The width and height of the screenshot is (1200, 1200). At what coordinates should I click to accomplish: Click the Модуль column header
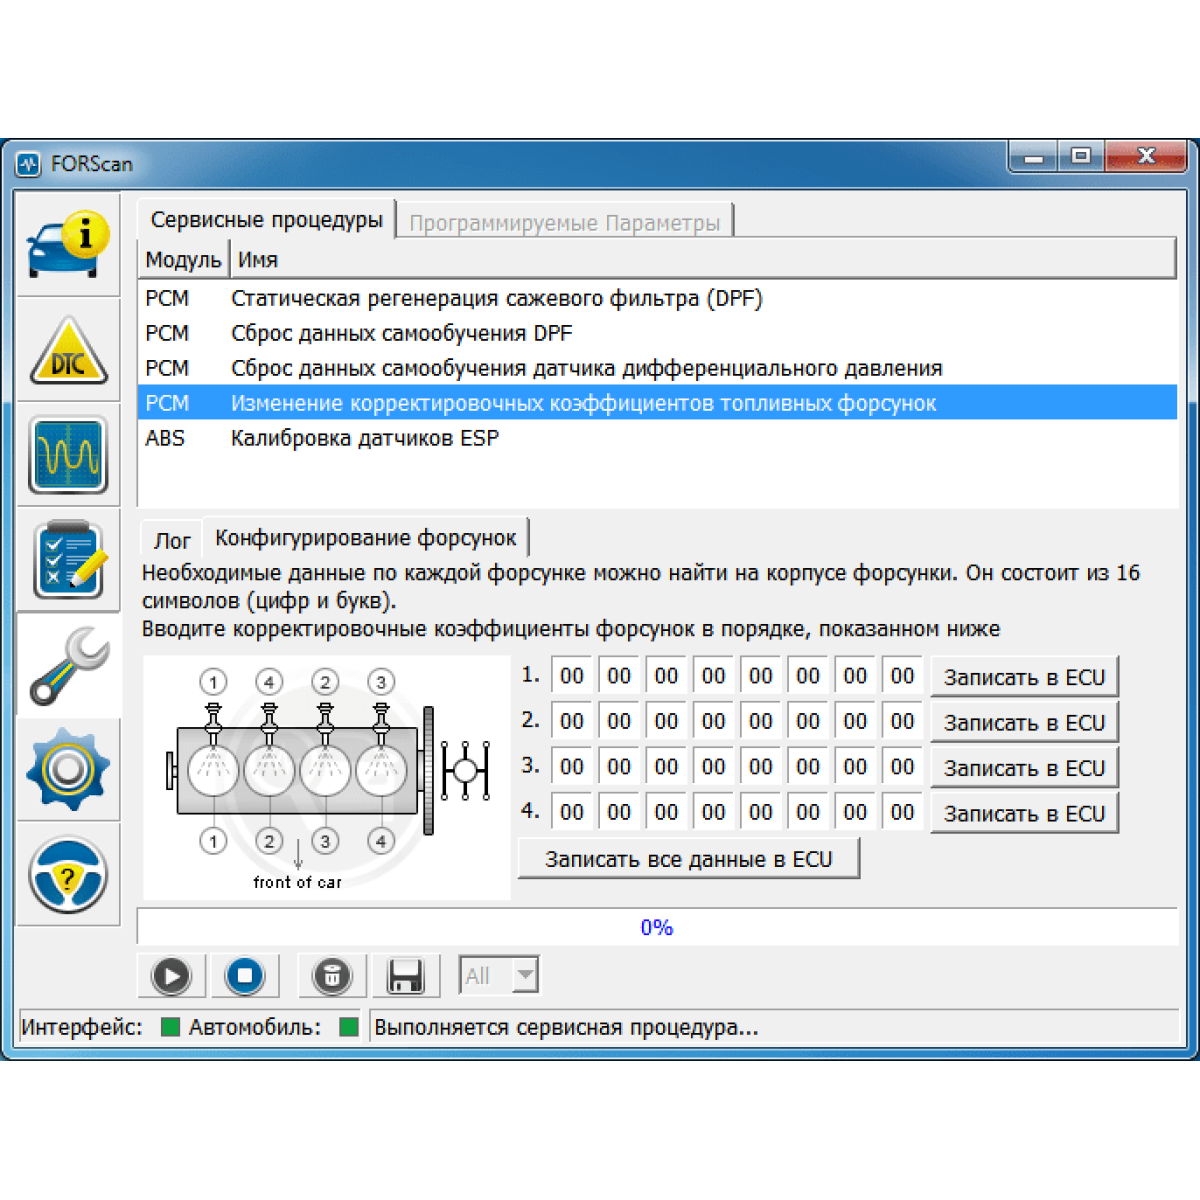coord(183,260)
